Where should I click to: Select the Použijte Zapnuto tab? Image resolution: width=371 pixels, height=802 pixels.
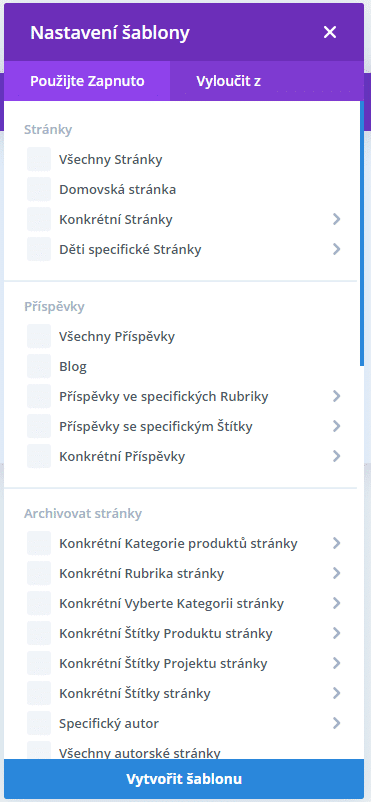click(x=87, y=81)
